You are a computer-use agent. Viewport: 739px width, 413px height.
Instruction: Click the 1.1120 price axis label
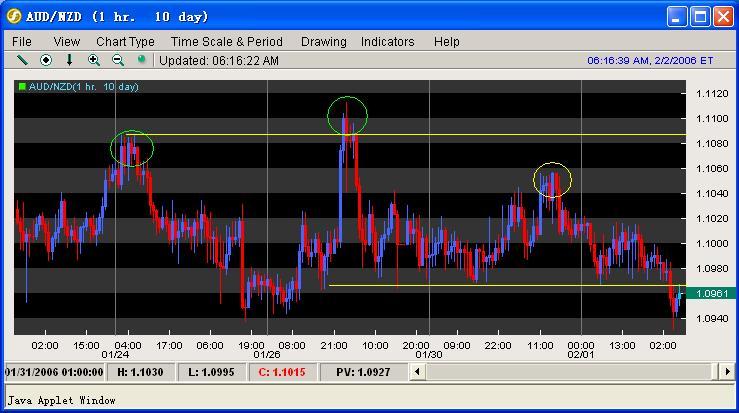712,93
